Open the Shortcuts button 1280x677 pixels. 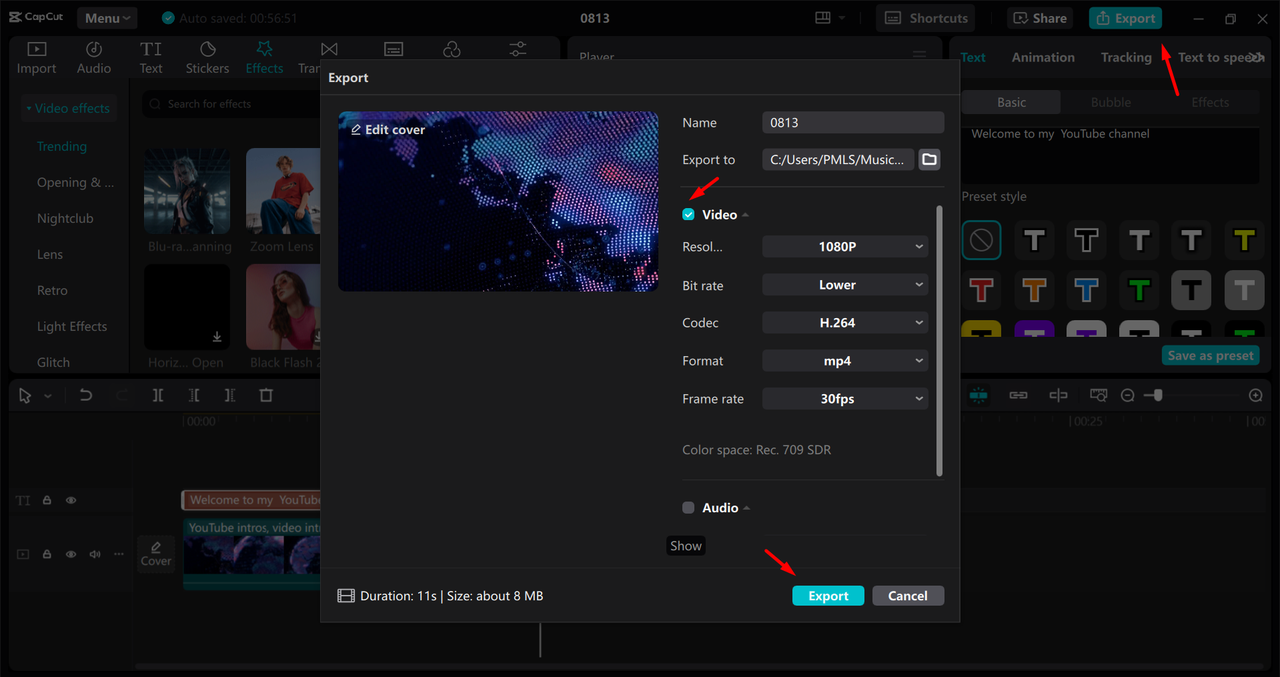coord(926,18)
